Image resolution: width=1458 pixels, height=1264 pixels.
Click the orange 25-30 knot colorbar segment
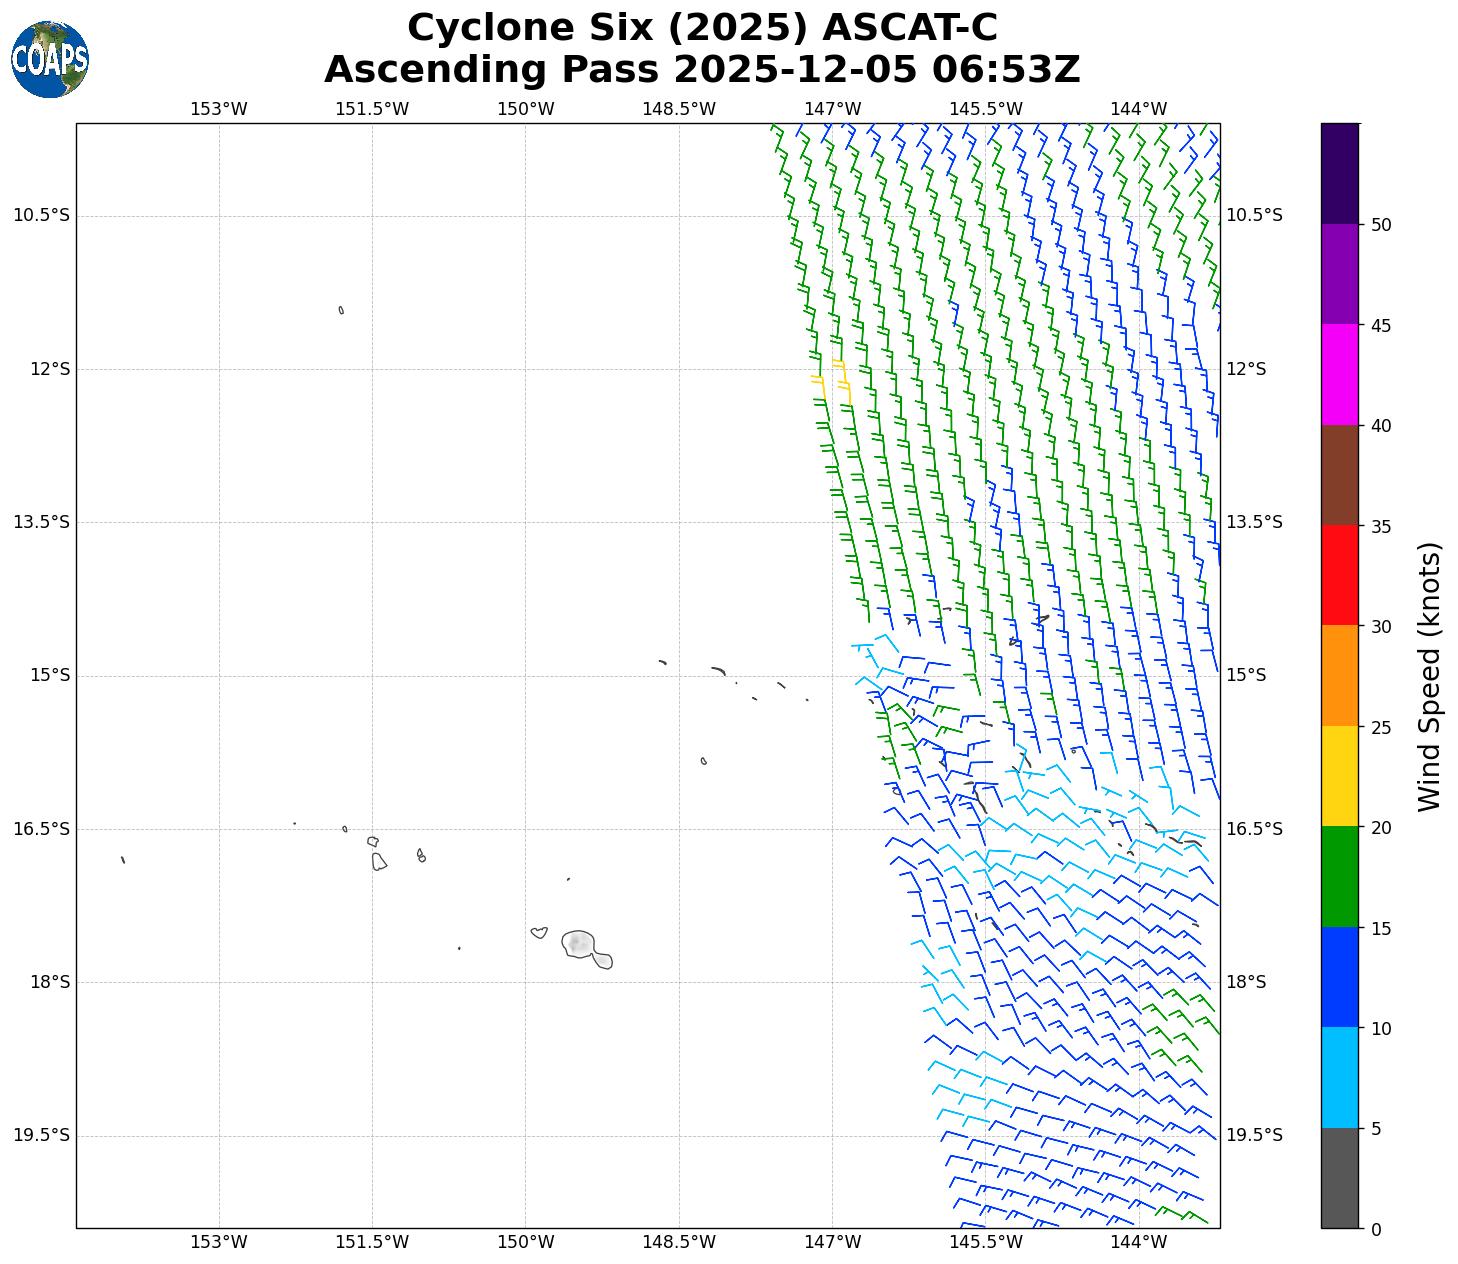[1339, 675]
